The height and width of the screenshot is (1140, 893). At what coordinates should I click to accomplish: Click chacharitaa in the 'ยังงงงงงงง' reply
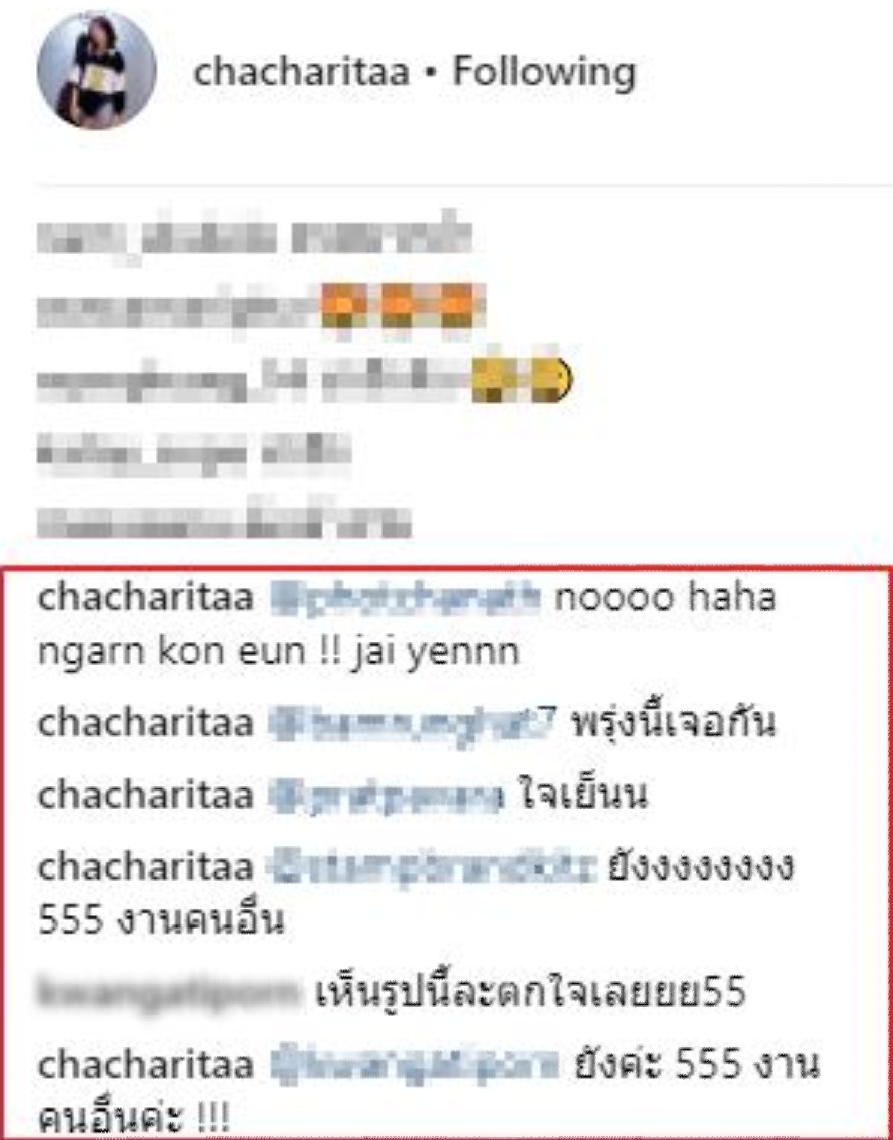point(145,866)
